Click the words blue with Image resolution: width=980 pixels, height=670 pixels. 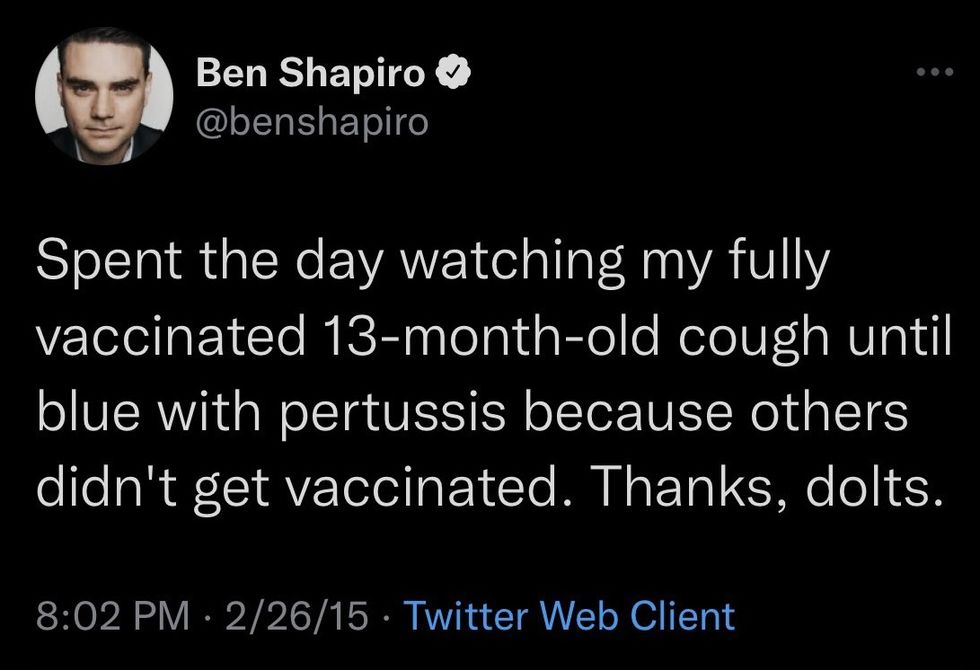click(148, 413)
